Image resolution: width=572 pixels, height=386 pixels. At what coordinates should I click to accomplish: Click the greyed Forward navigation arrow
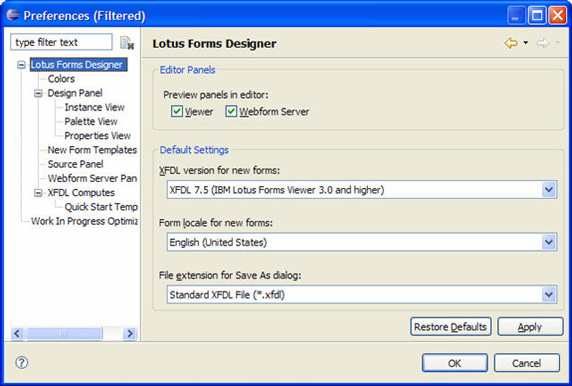(543, 43)
